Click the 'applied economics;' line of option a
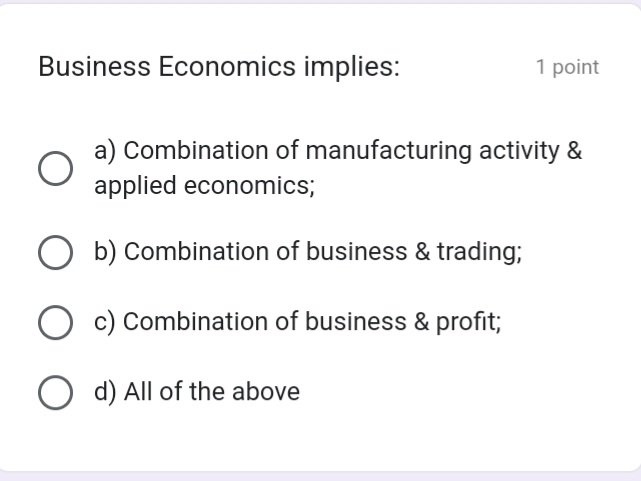 click(204, 186)
